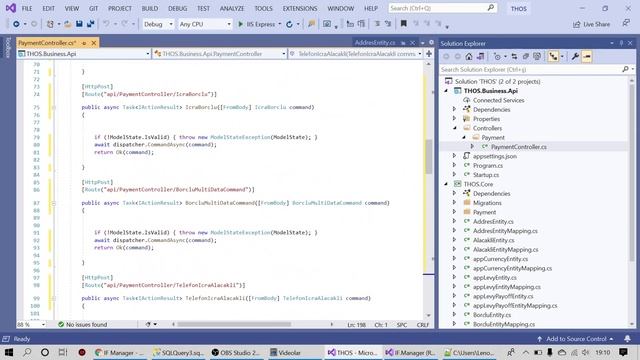
Task: Open Properties using the wrench icon
Action: pyautogui.click(x=575, y=57)
